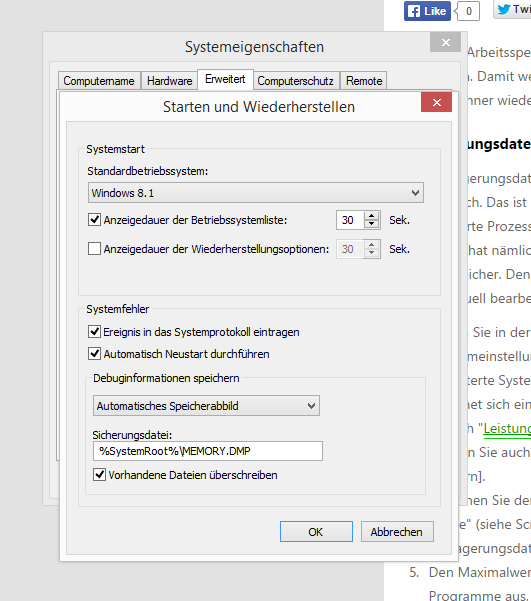Click the Sicherungsdatei path input field
Image resolution: width=531 pixels, height=601 pixels.
pyautogui.click(x=207, y=451)
